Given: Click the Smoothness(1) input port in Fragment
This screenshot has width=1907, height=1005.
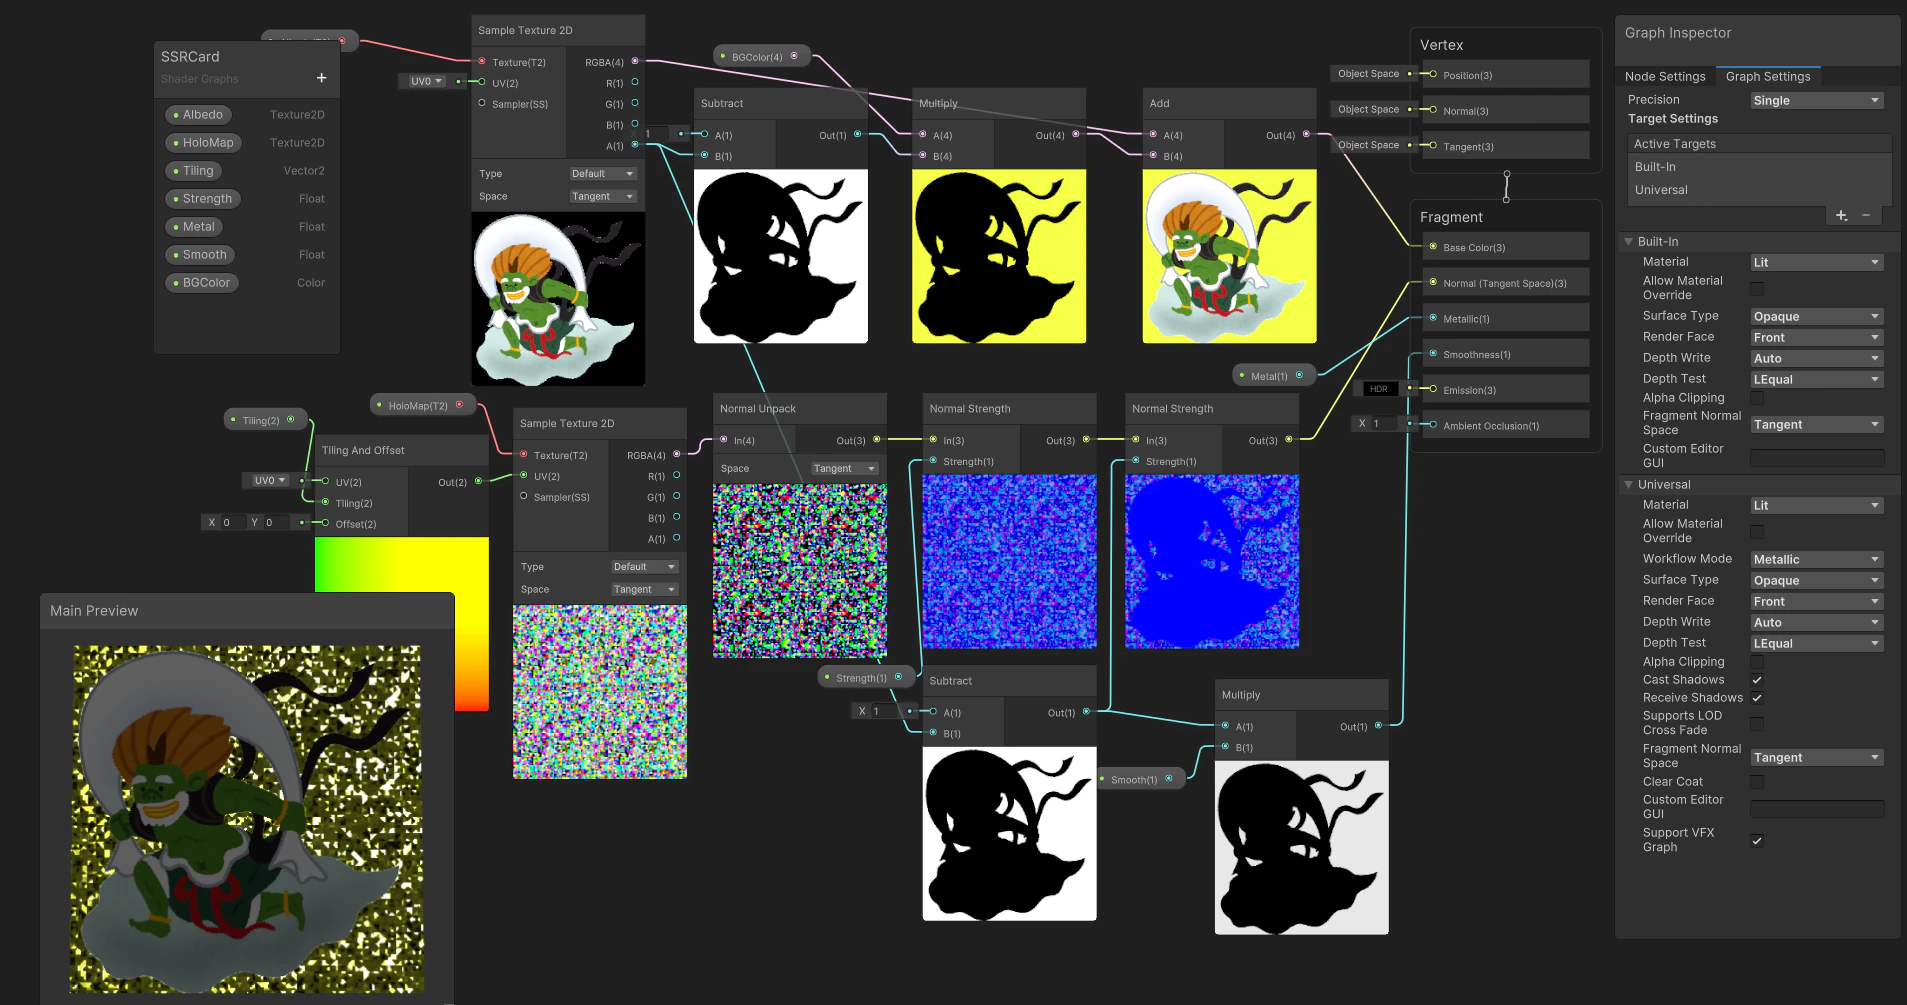Looking at the screenshot, I should 1433,354.
